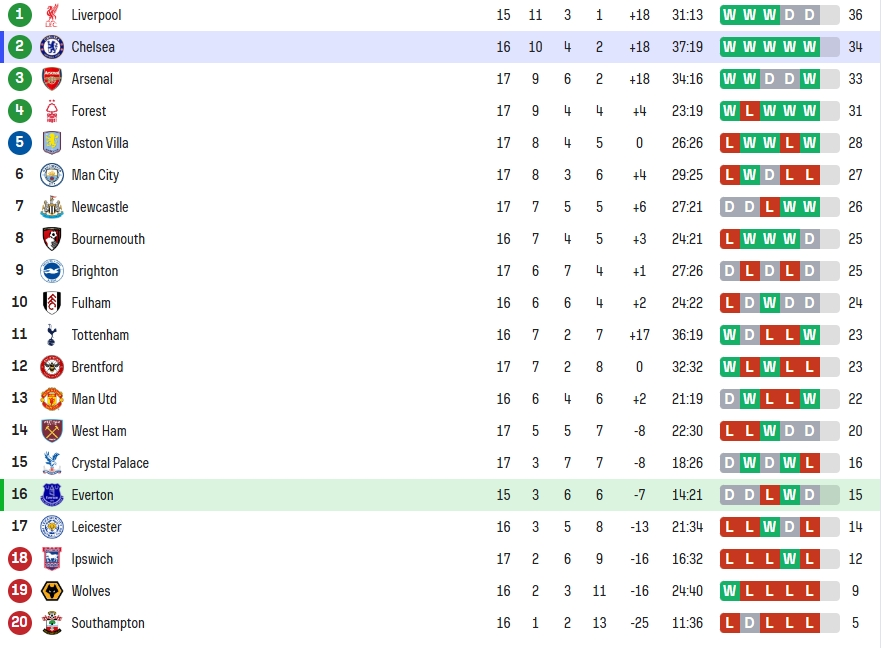
Task: Click Man Utd's club crest
Action: [x=52, y=399]
